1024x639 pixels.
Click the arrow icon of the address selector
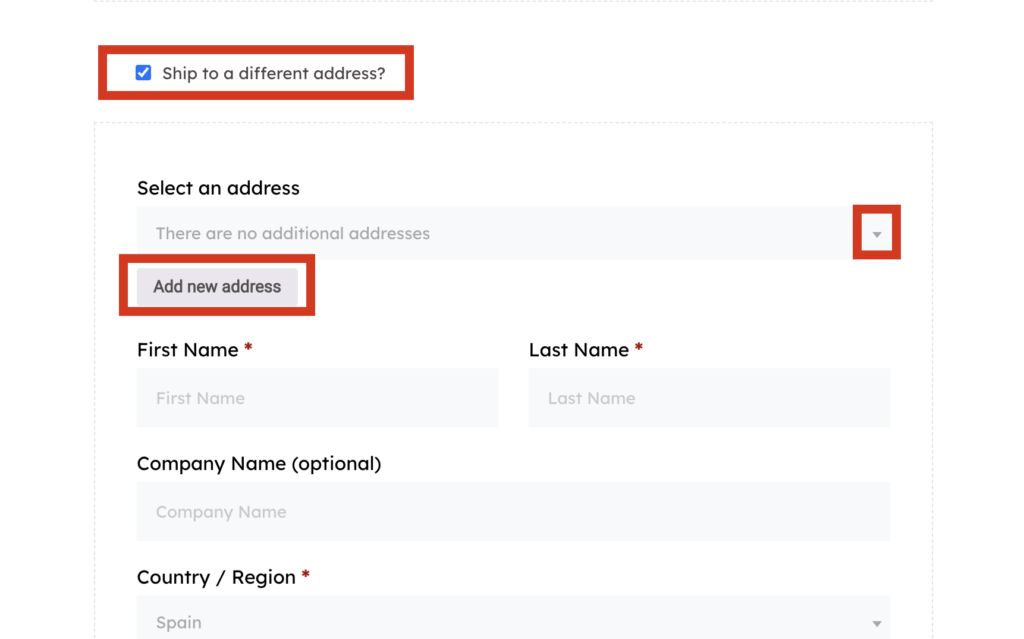876,234
